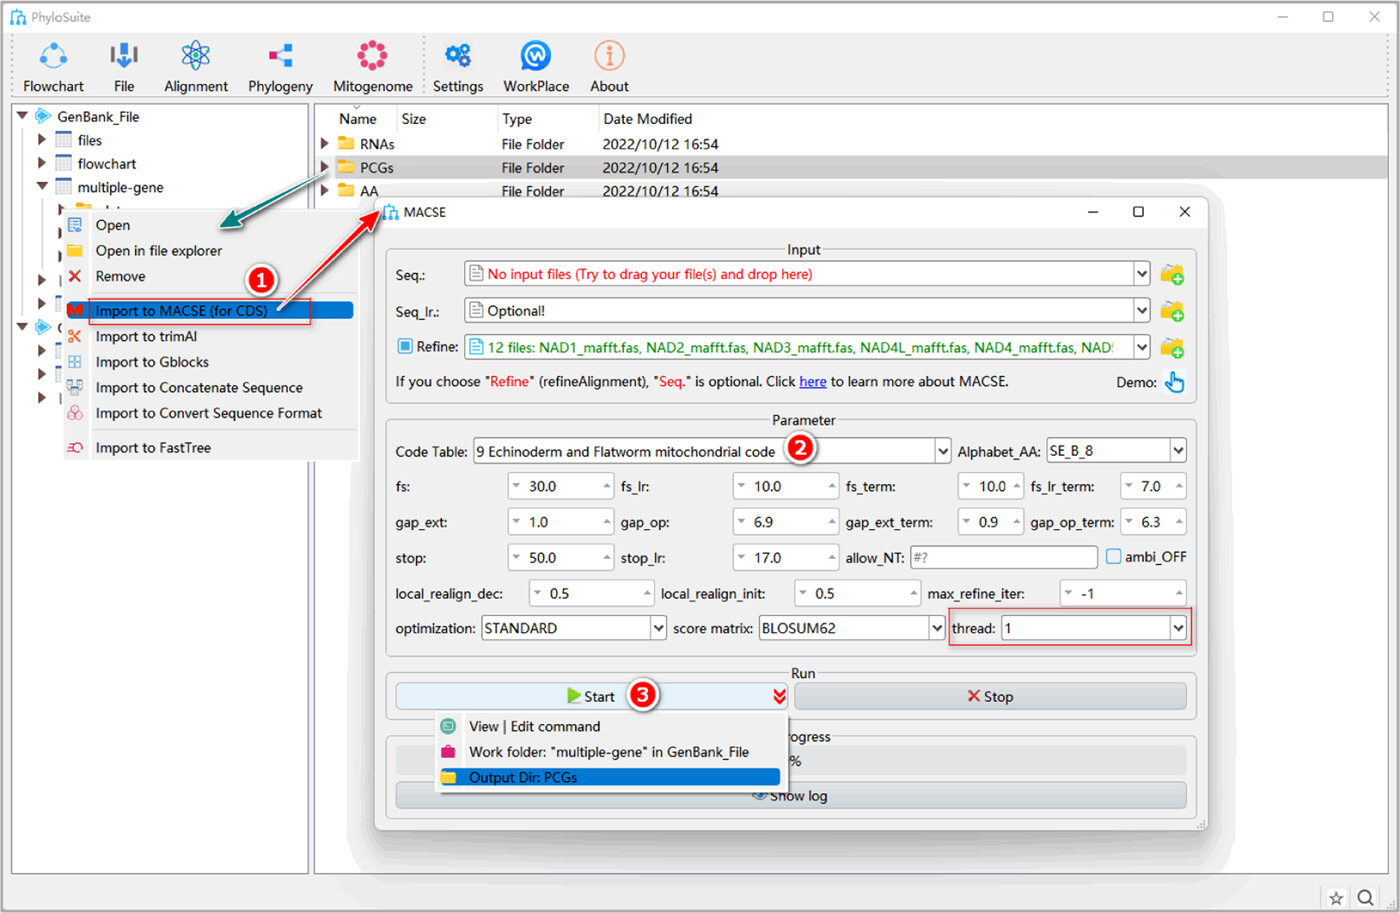The height and width of the screenshot is (913, 1400).
Task: Open the Phylogeny toolbar icon
Action: (281, 56)
